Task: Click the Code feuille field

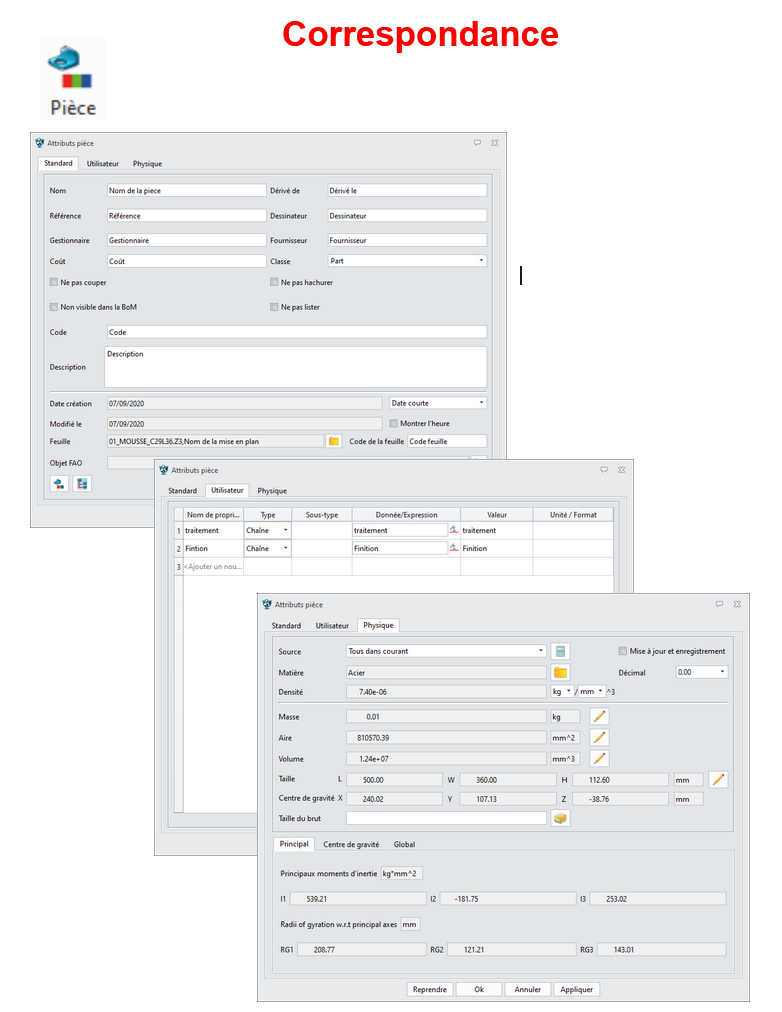Action: point(447,441)
